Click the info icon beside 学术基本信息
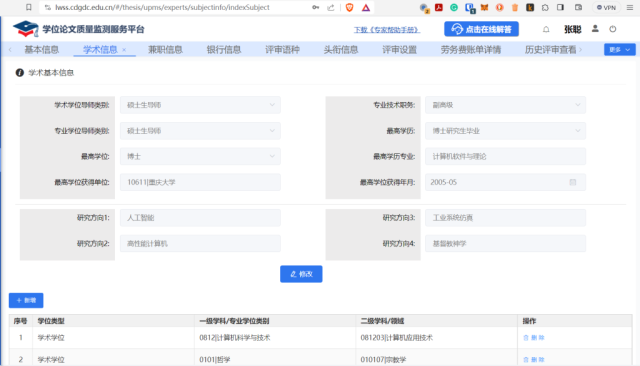This screenshot has width=640, height=366. (20, 73)
